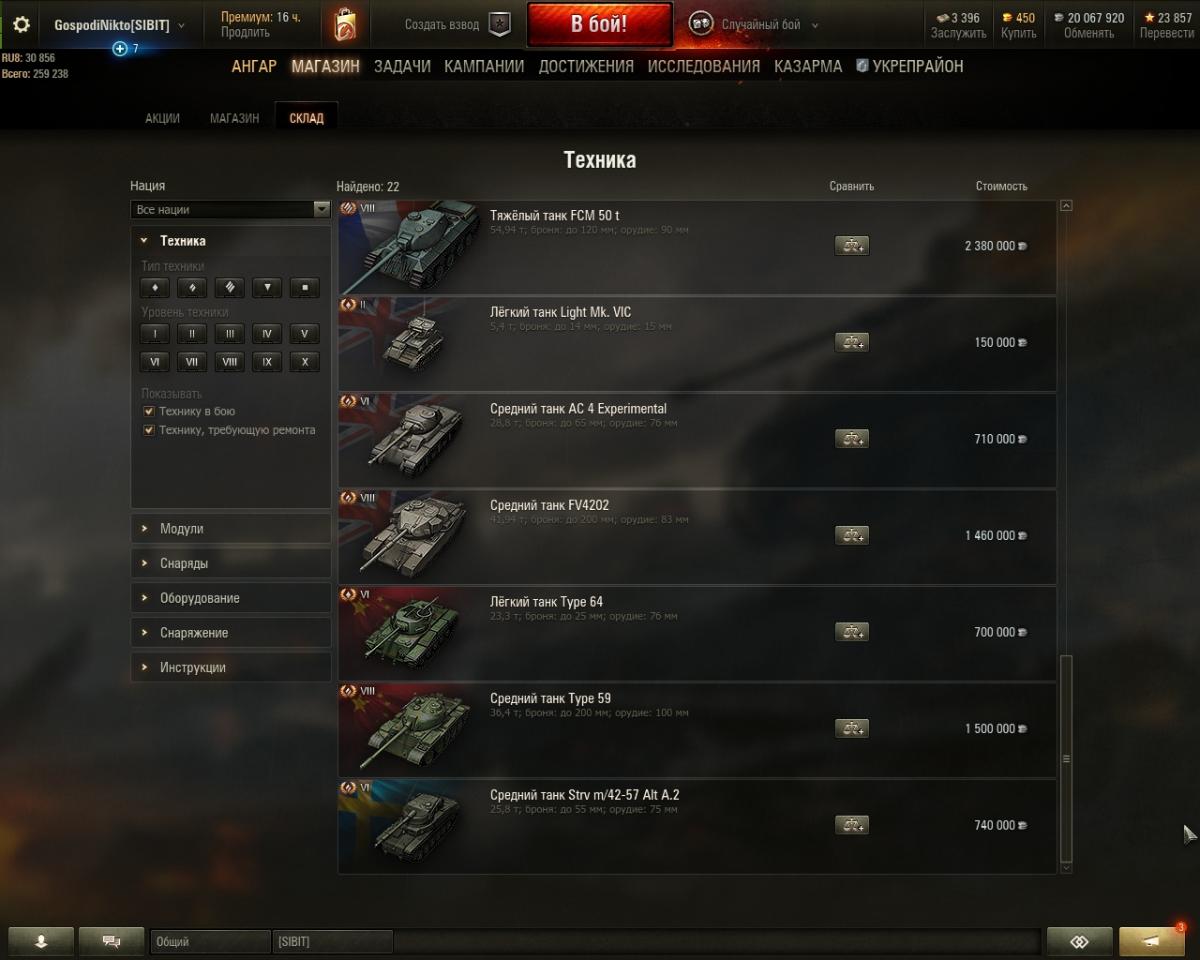Click the create platoon star icon

click(x=500, y=25)
